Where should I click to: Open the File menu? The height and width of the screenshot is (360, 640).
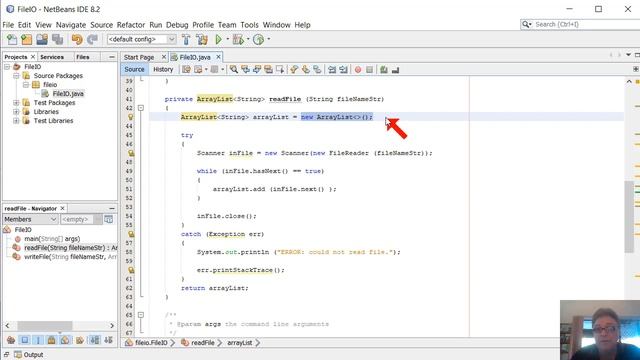(x=8, y=25)
